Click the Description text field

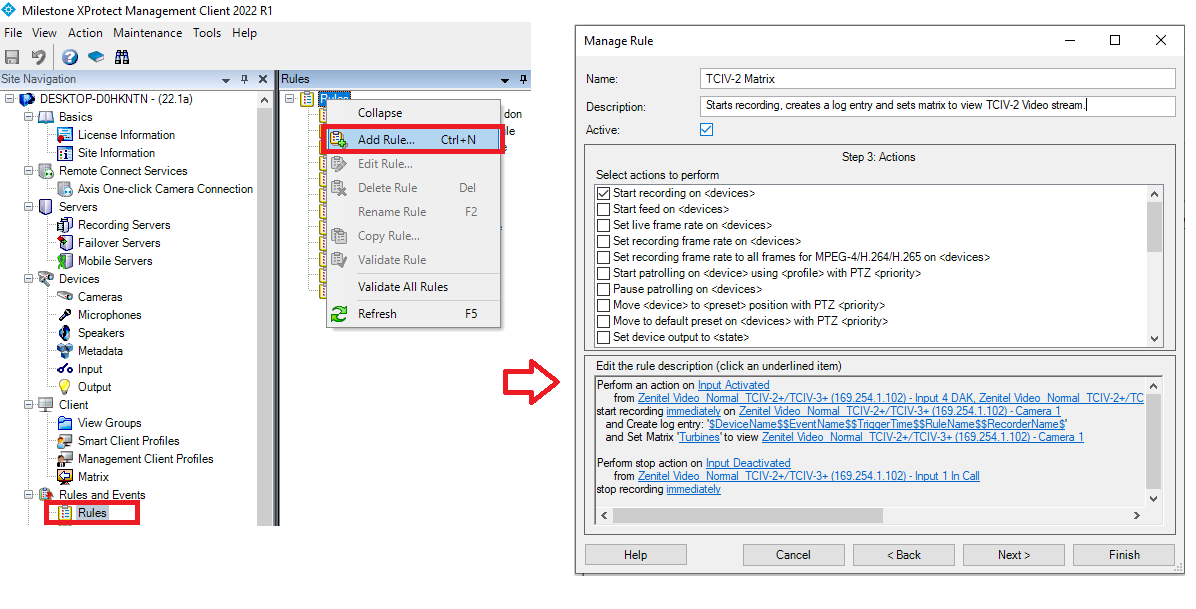(937, 105)
